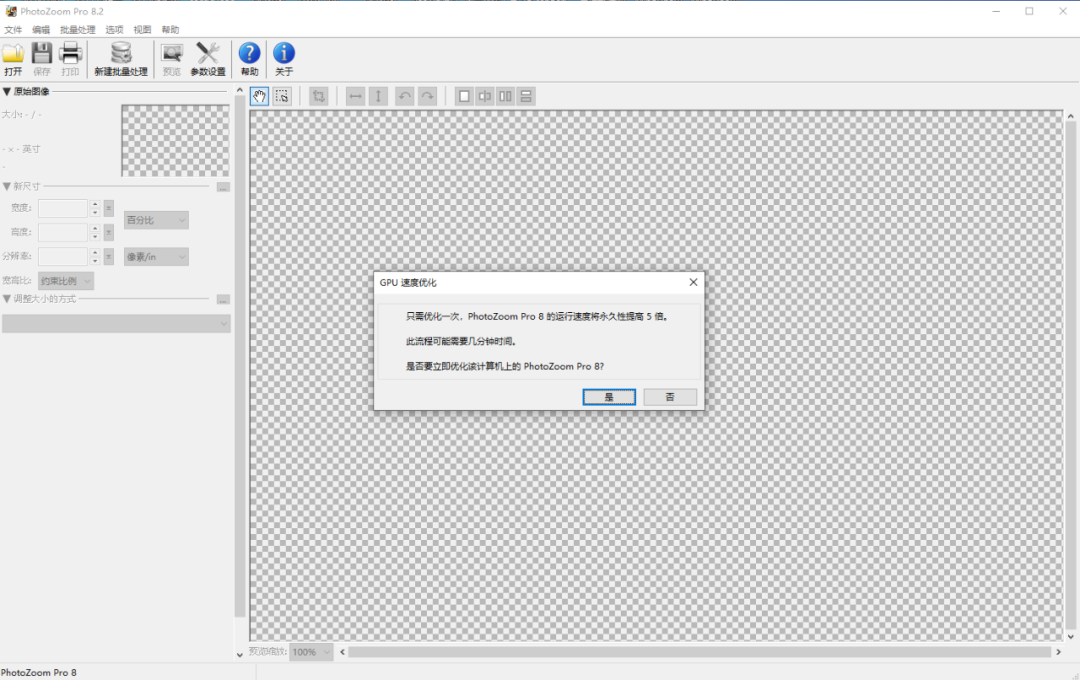This screenshot has height=680, width=1080.
Task: Select the hand pan tool
Action: pos(260,96)
